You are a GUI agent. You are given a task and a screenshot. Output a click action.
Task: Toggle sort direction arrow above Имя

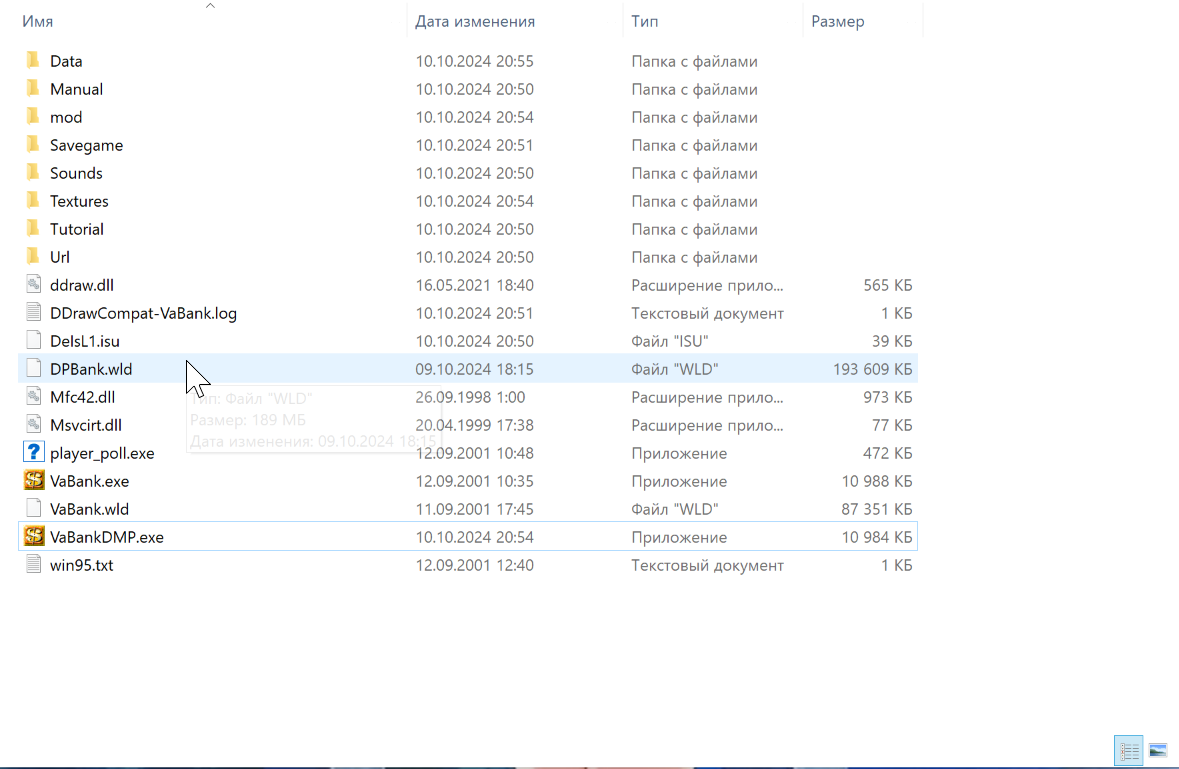point(211,5)
